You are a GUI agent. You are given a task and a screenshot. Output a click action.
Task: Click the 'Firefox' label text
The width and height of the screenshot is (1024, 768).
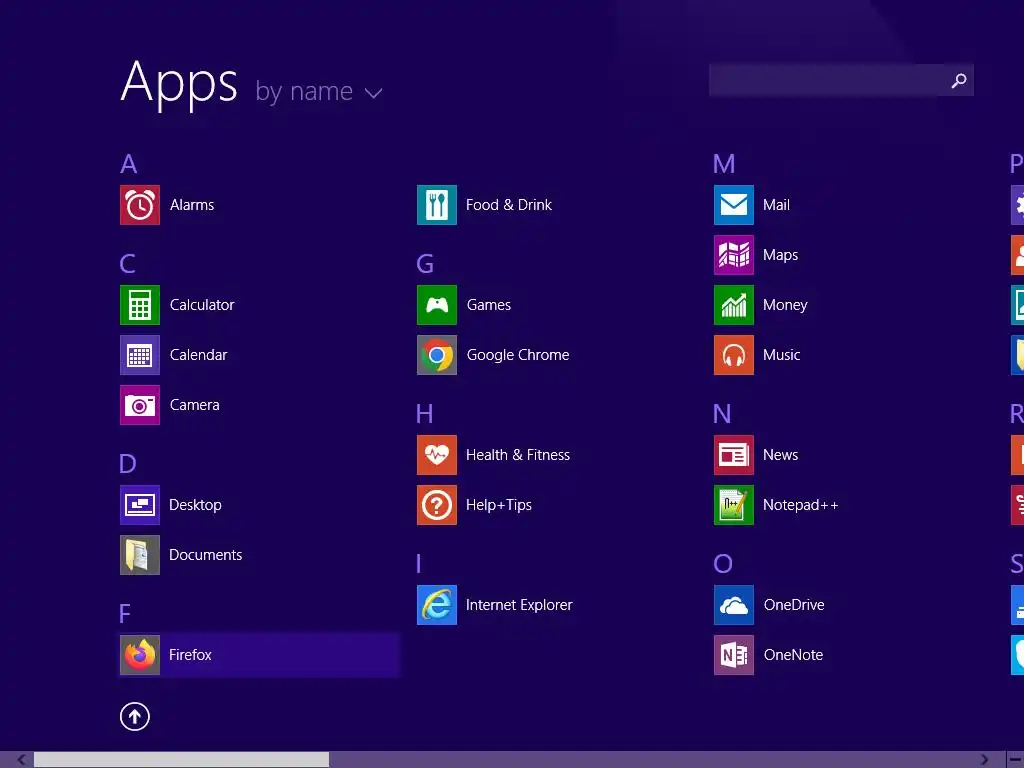190,655
